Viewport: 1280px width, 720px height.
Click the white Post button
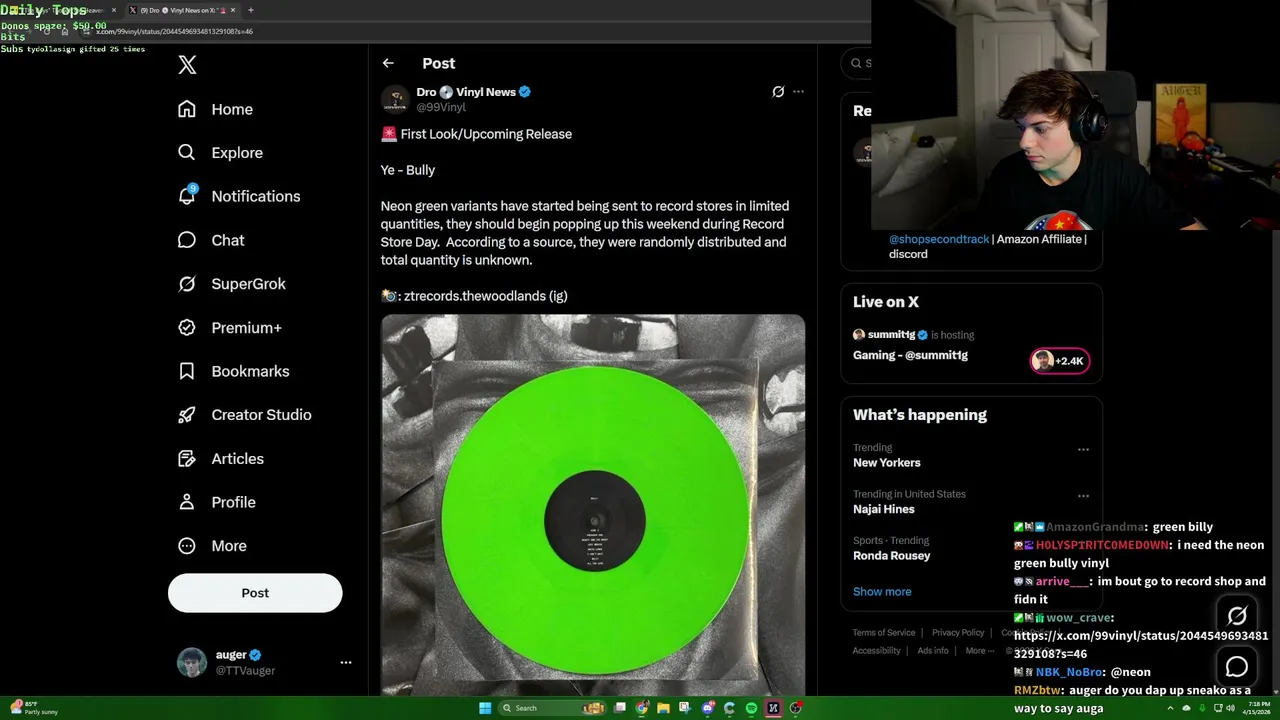click(255, 593)
